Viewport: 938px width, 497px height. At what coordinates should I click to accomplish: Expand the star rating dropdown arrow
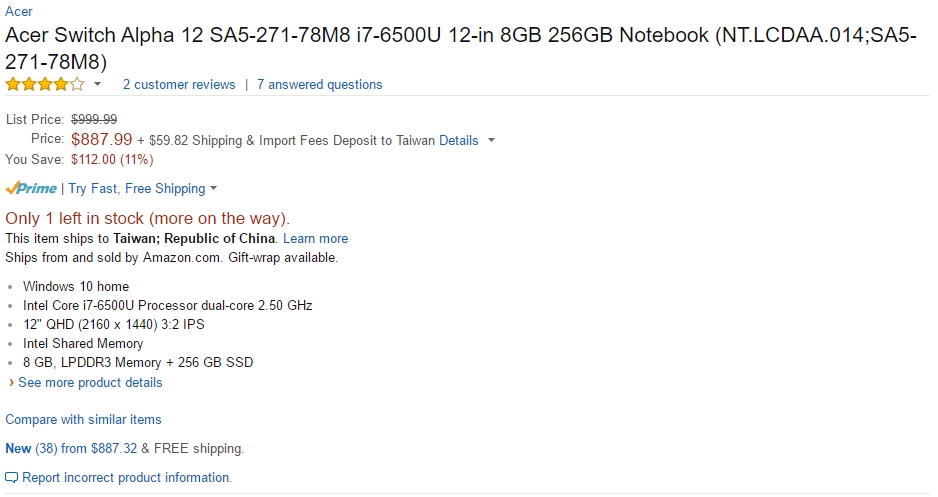pos(98,84)
